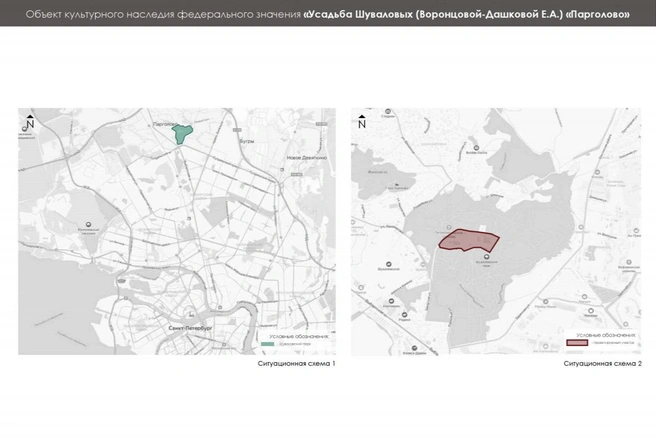Viewport: 656px width, 438px height.
Task: Click the 'Ситуационная схема 2' caption
Action: (x=602, y=364)
